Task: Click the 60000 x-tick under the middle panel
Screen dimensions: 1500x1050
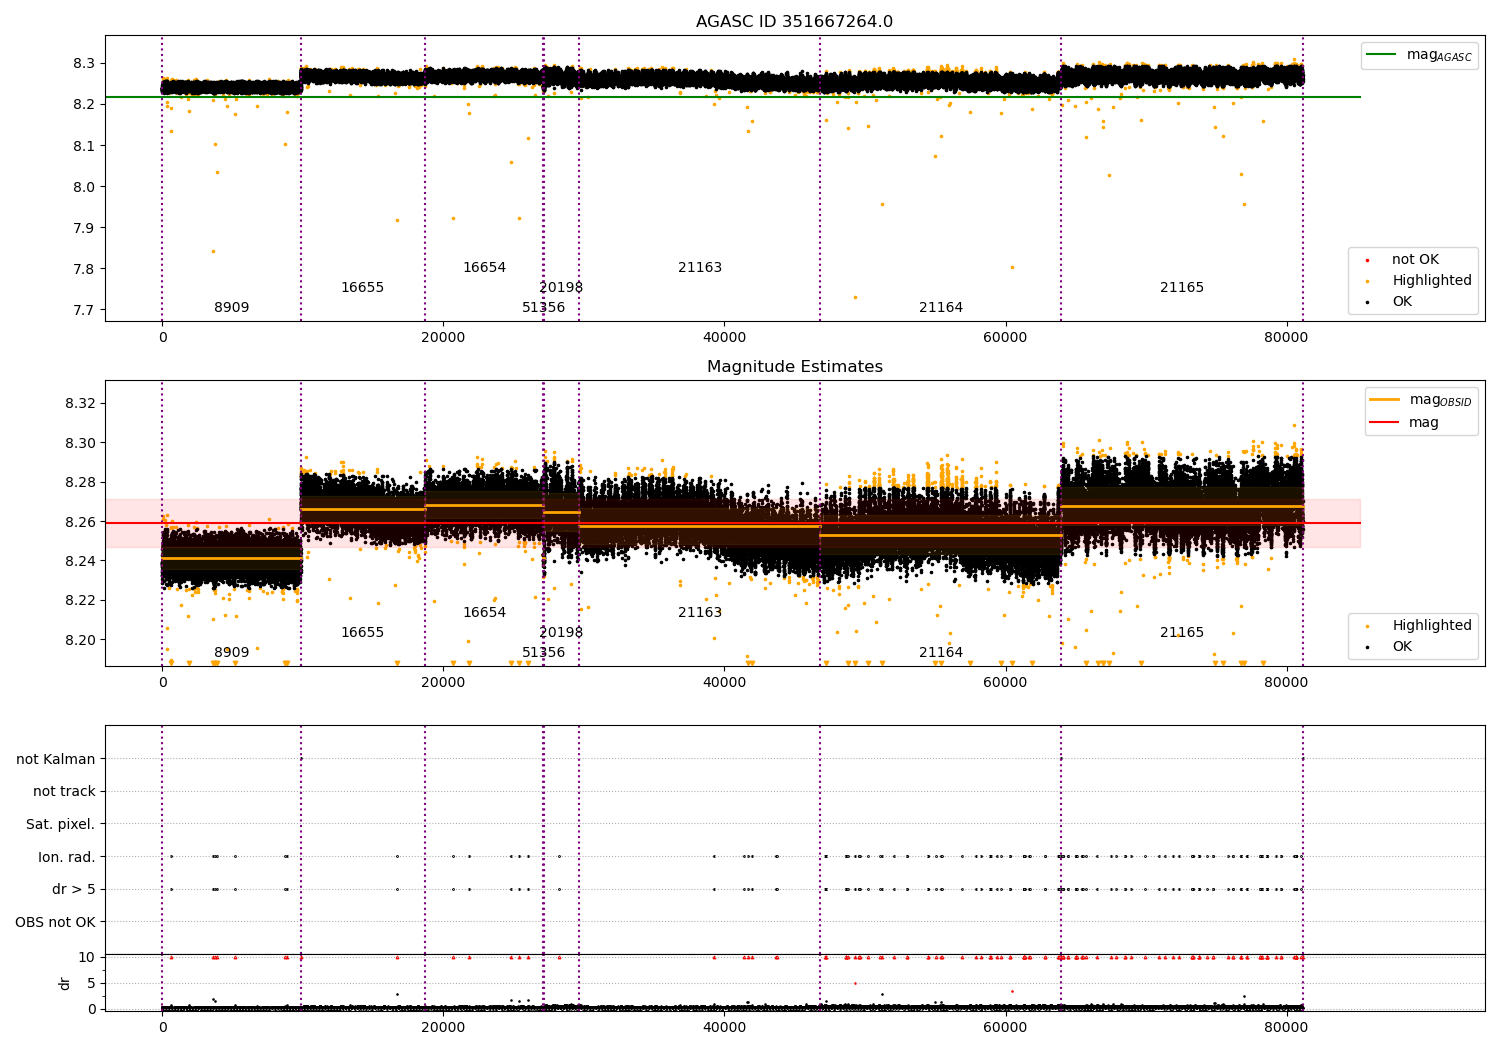Action: click(1005, 683)
